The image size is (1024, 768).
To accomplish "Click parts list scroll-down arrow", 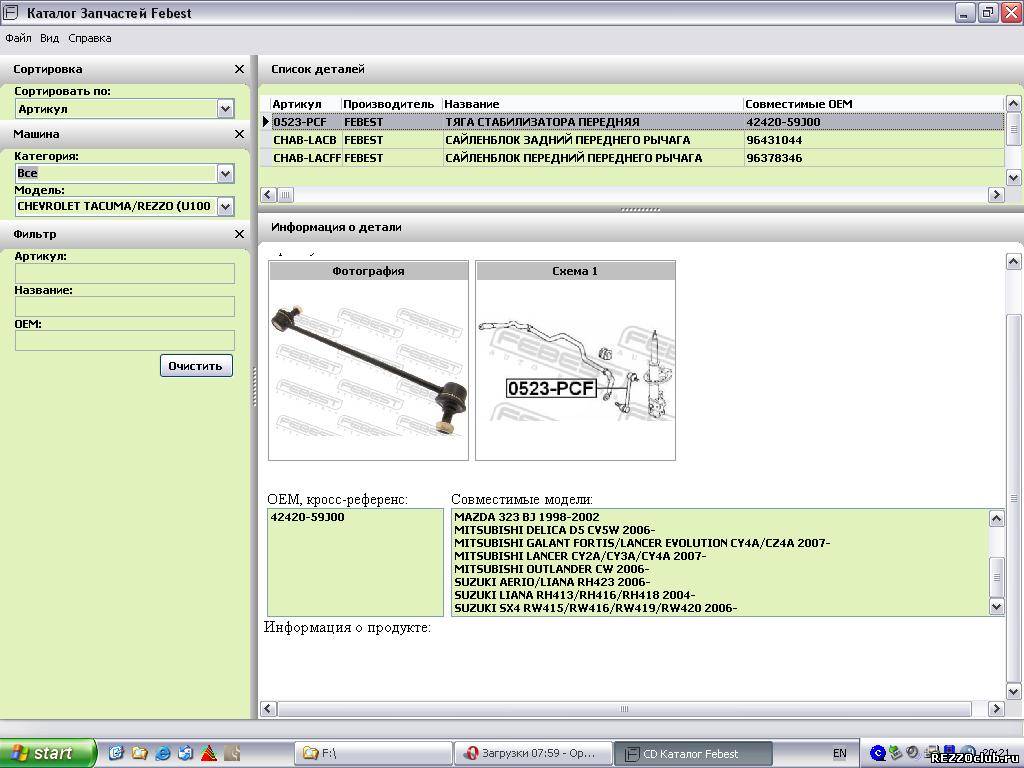I will tap(1013, 177).
